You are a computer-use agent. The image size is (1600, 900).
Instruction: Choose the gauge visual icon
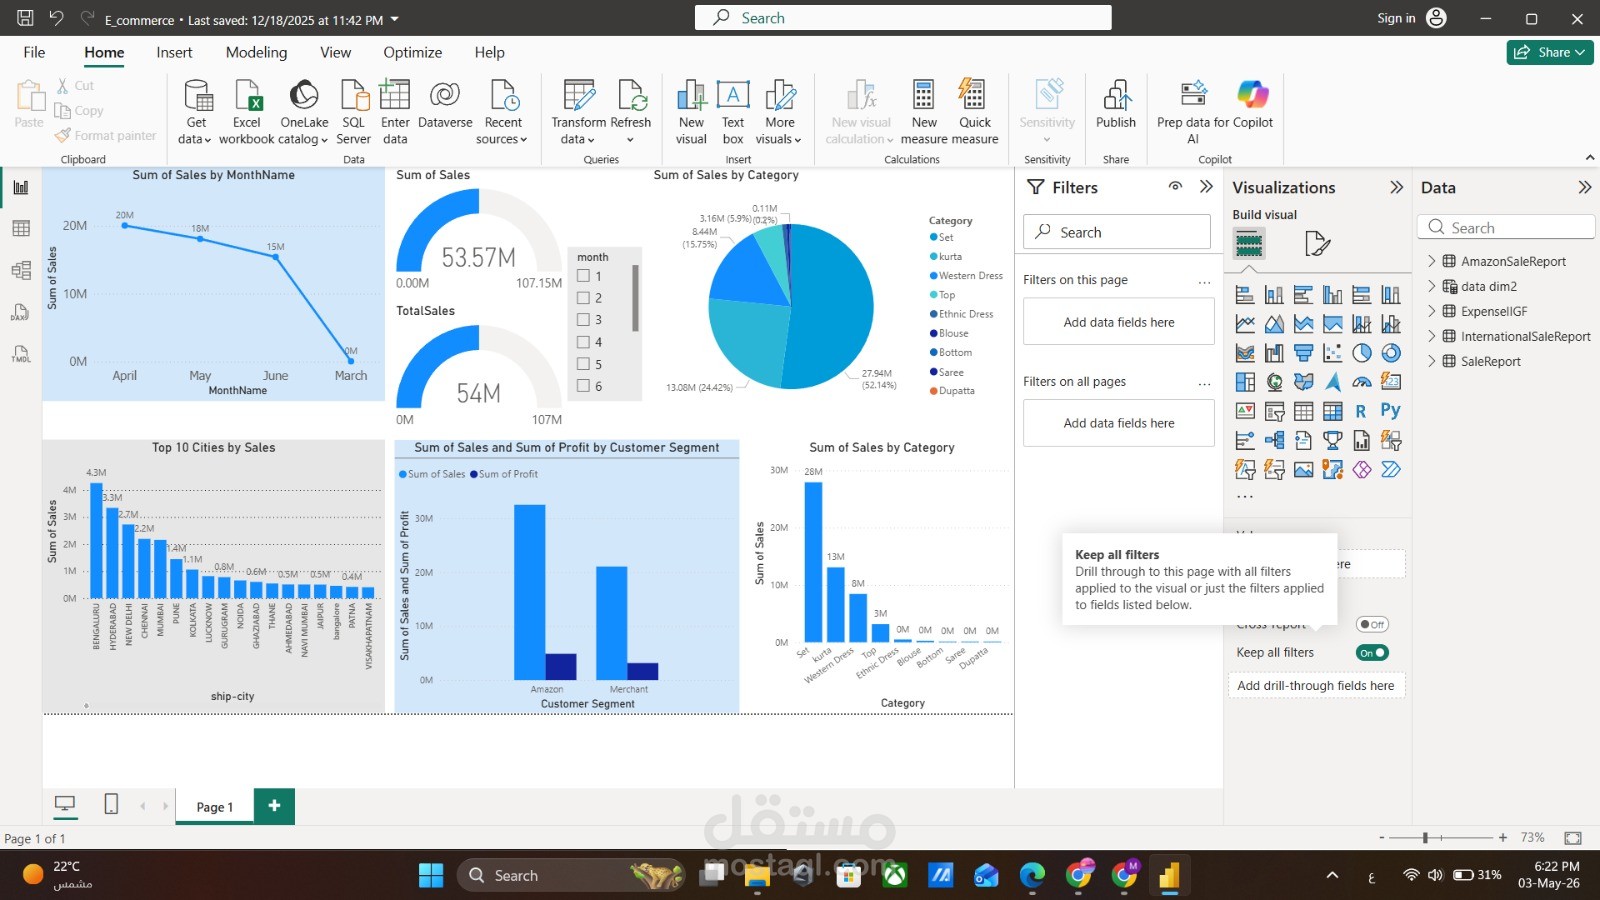[x=1362, y=382]
